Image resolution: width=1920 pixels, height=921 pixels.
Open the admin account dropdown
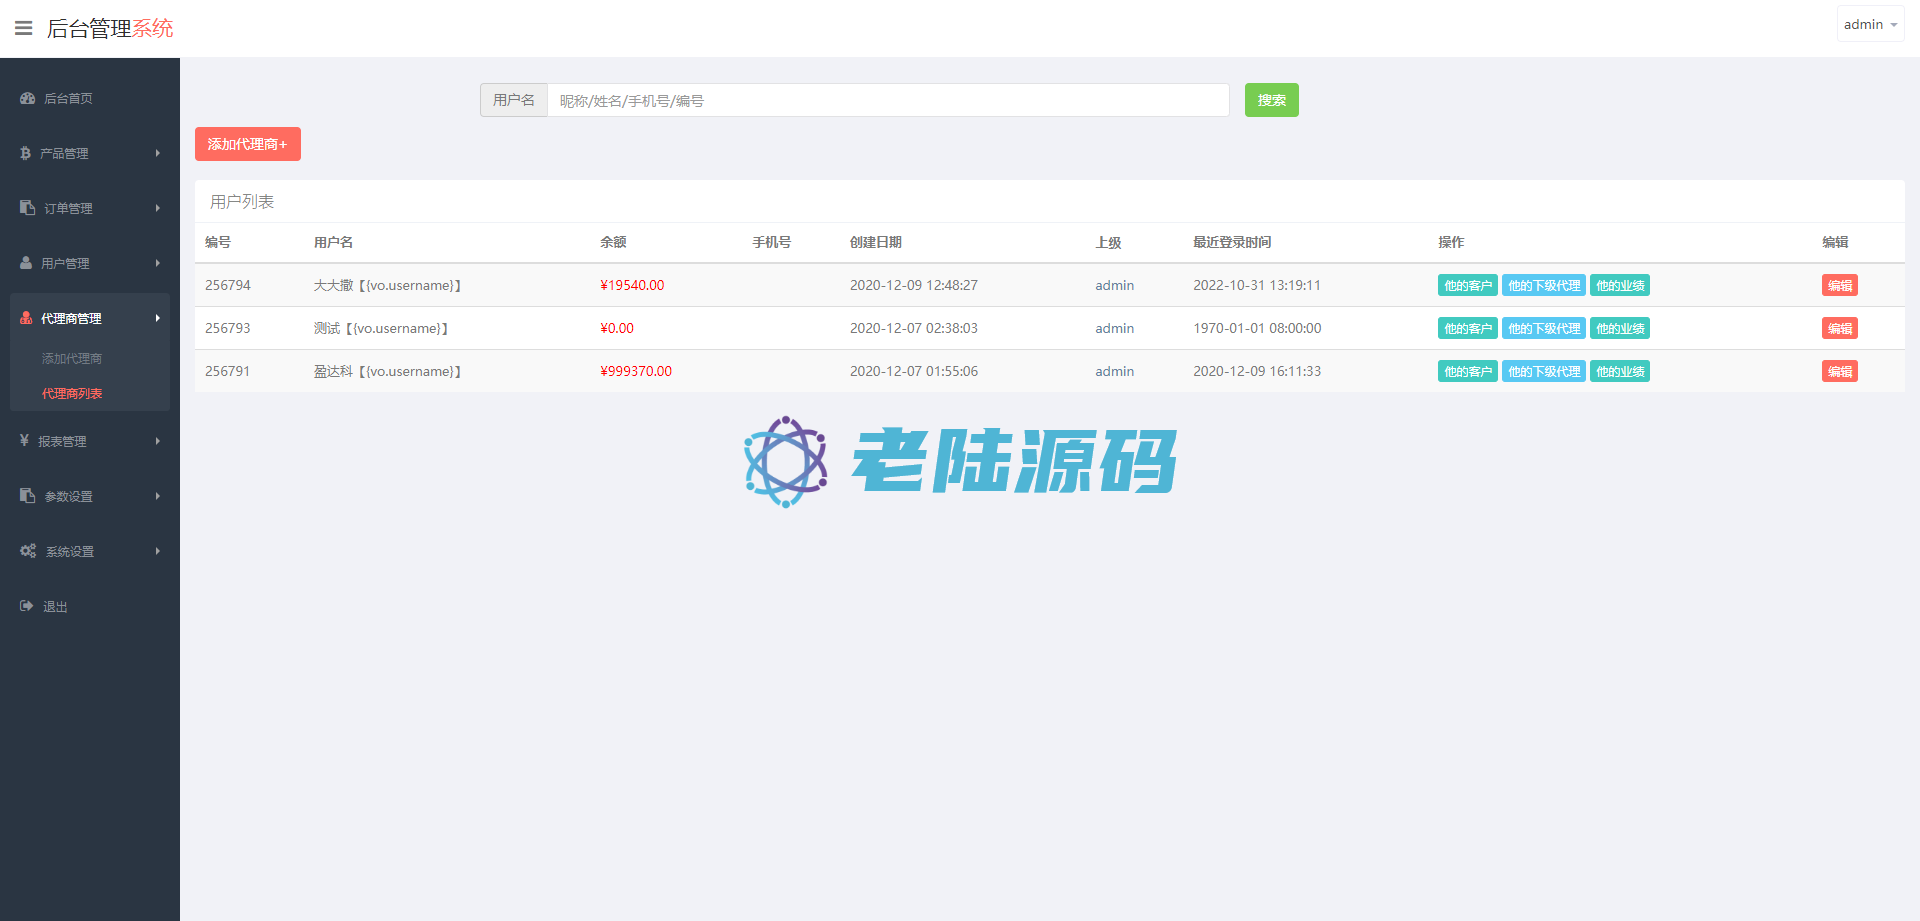tap(1869, 25)
